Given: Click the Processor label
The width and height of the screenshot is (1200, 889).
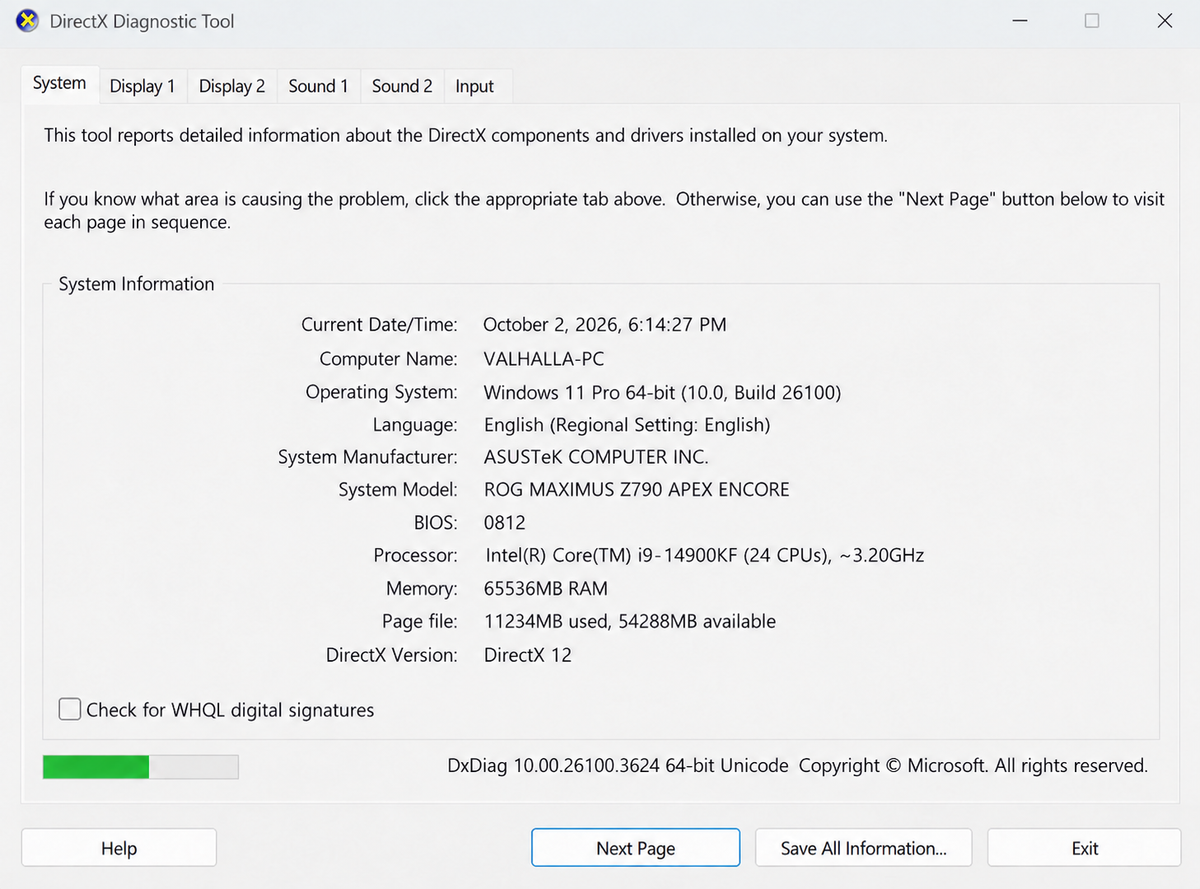Looking at the screenshot, I should click(416, 555).
